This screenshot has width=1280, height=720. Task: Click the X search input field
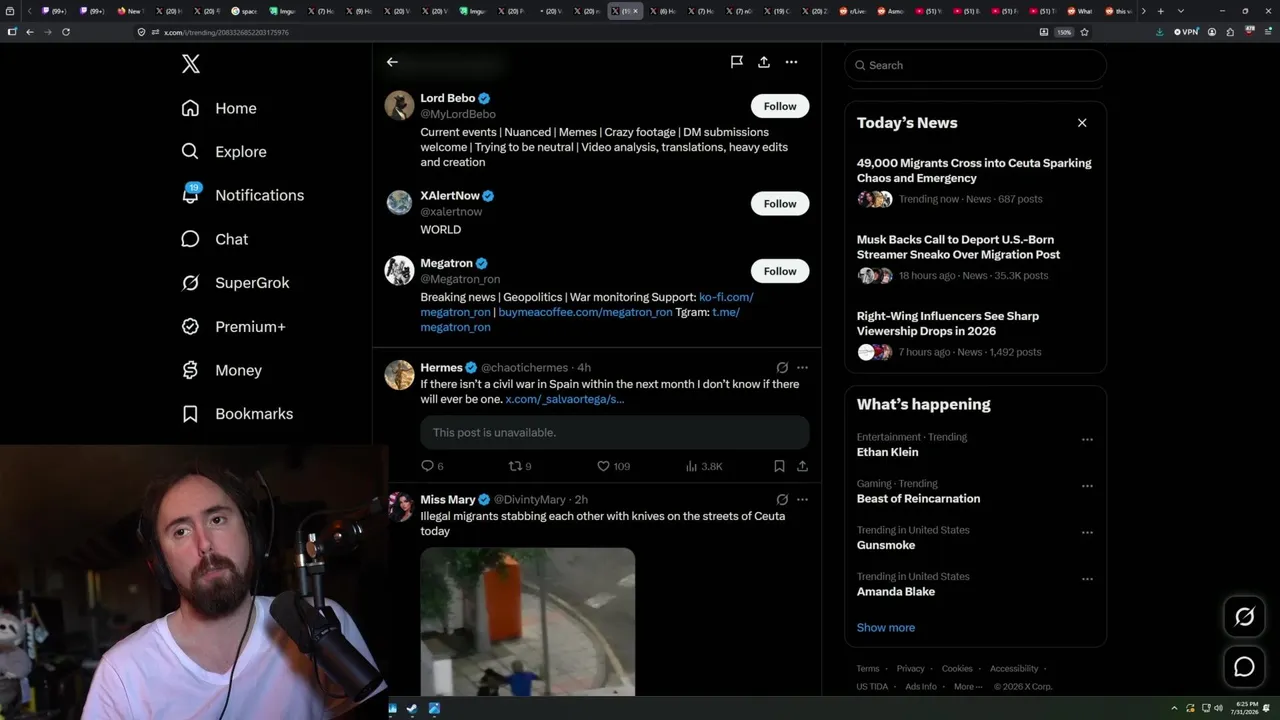tap(976, 65)
